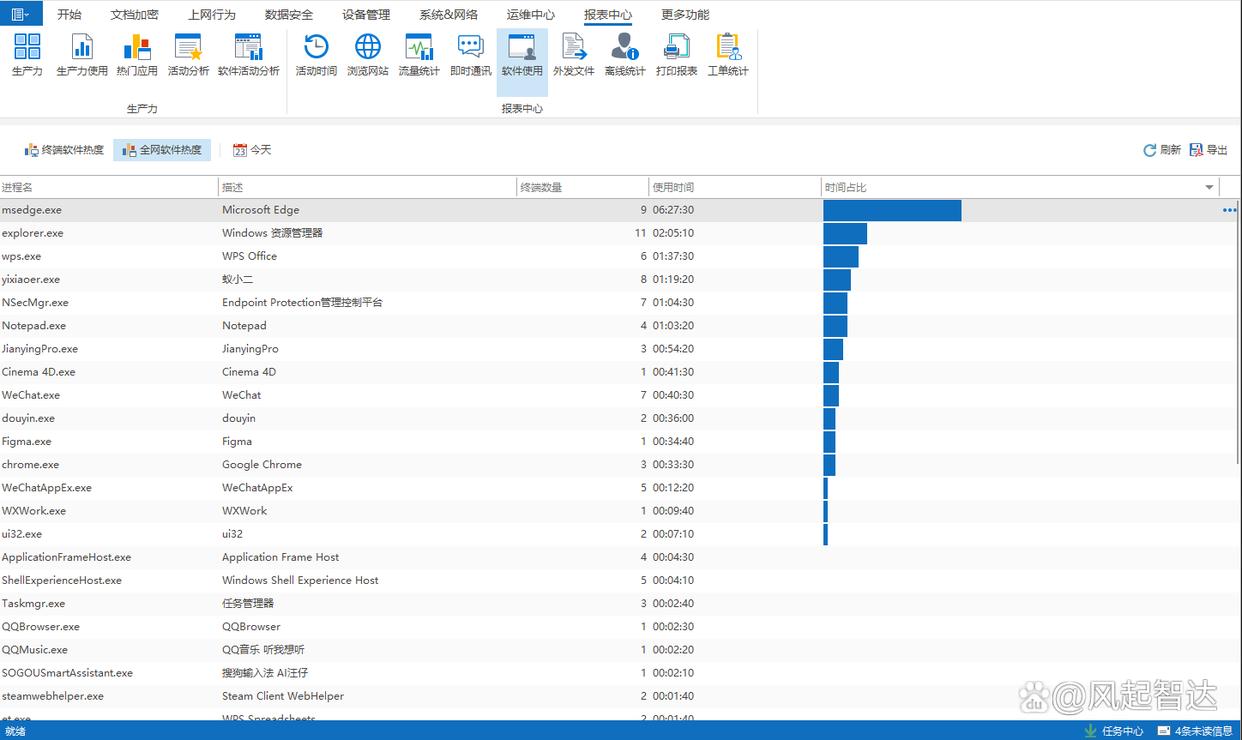This screenshot has height=740, width=1242.
Task: Toggle the 全网软件热度 view button
Action: (x=162, y=150)
